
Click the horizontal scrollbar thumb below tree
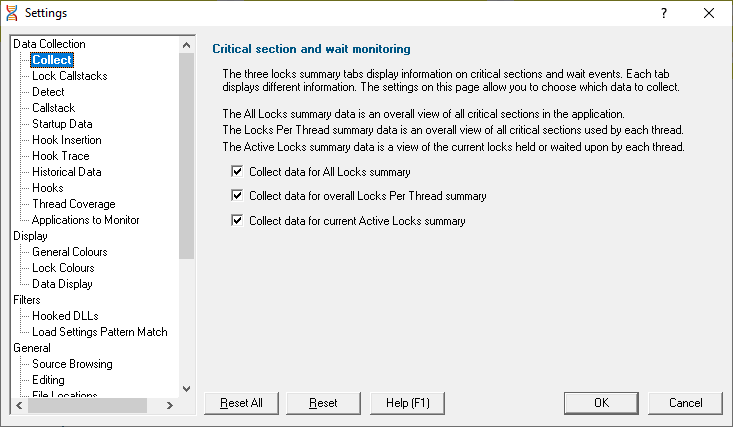click(87, 405)
